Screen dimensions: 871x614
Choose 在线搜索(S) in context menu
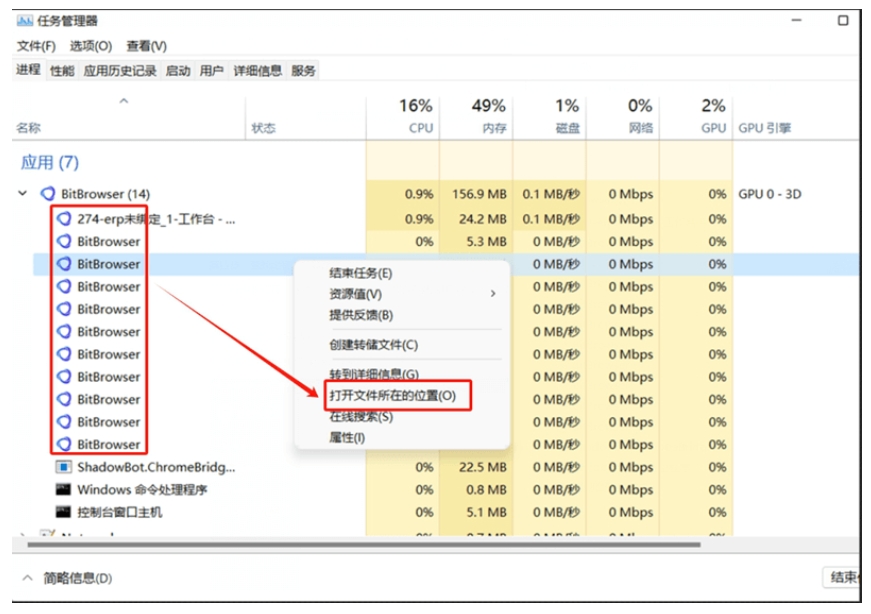(x=361, y=416)
